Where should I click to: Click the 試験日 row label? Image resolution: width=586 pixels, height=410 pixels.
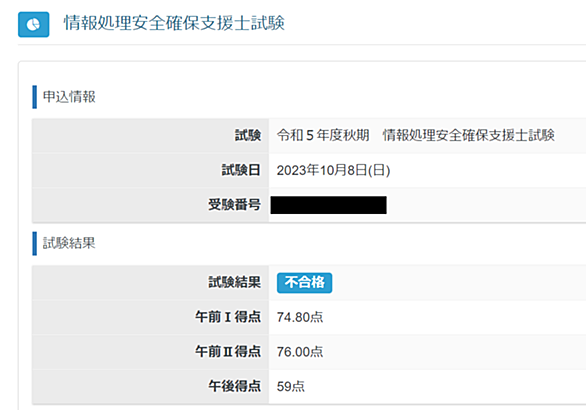[241, 170]
